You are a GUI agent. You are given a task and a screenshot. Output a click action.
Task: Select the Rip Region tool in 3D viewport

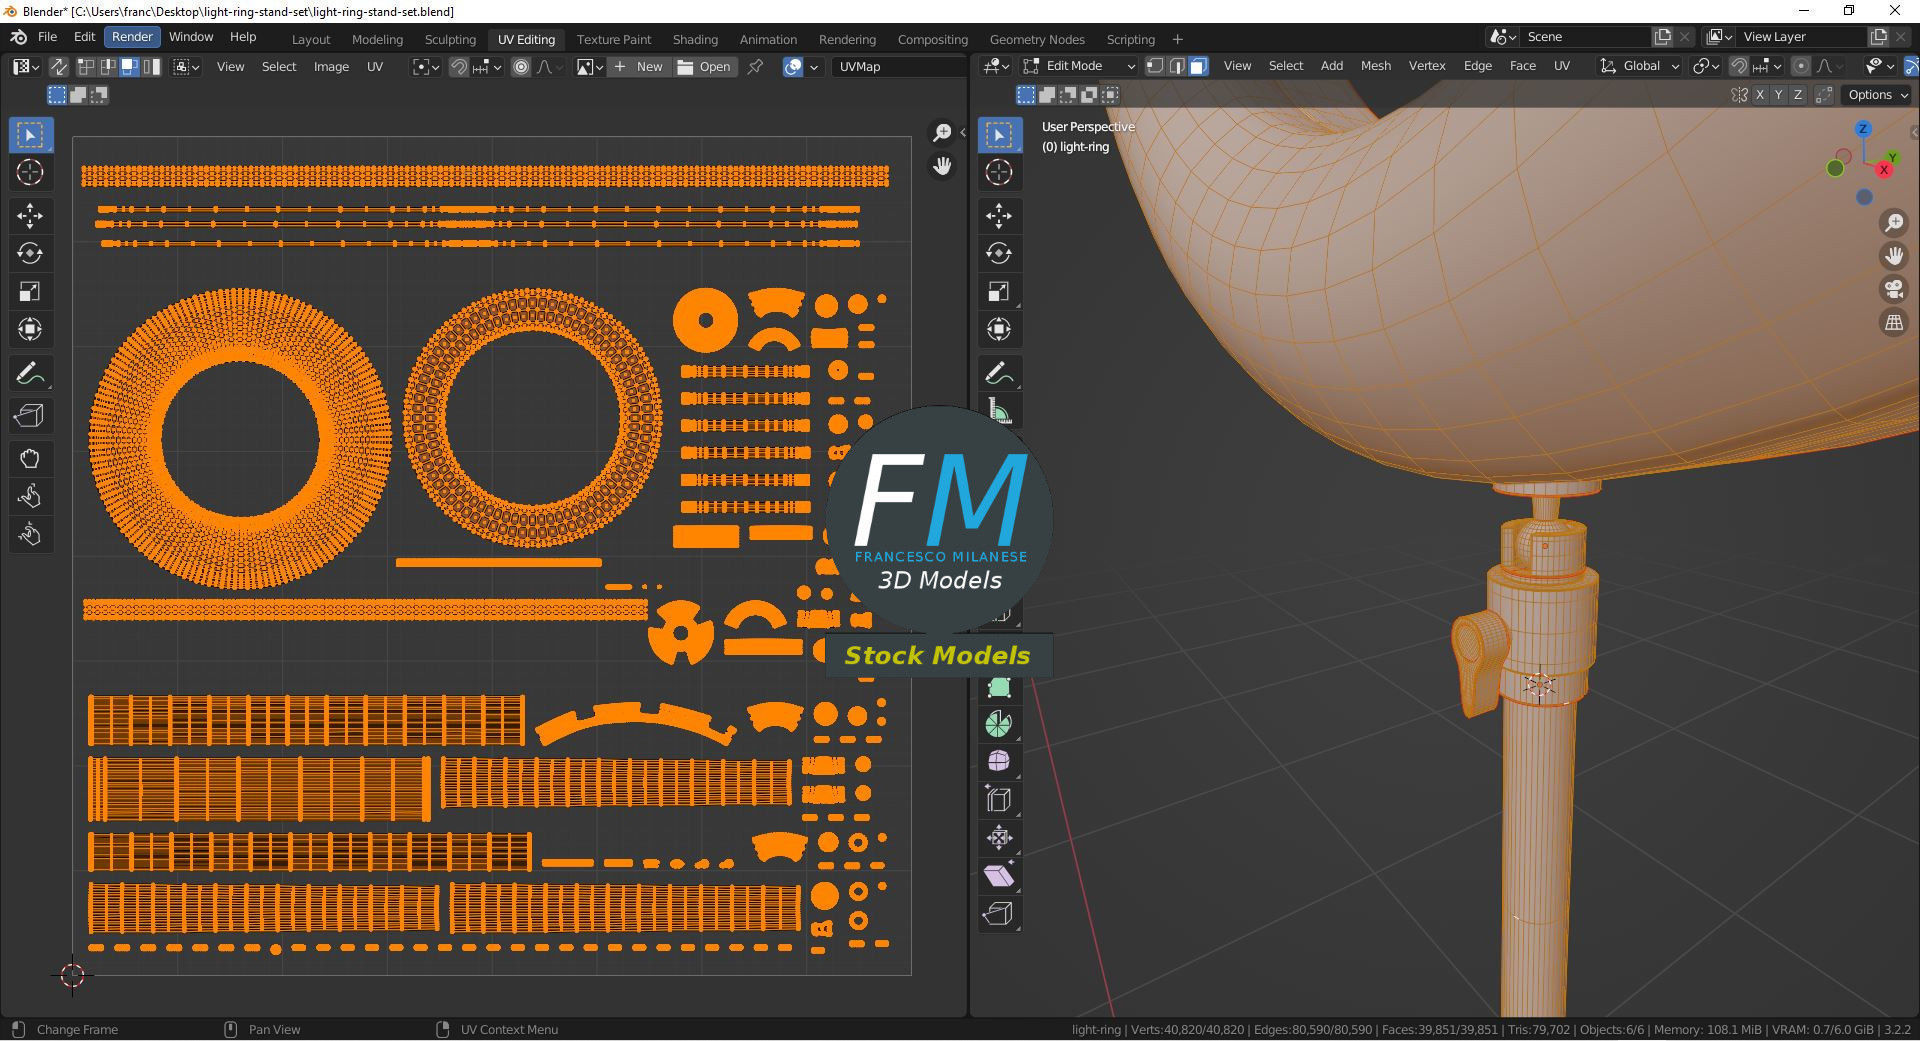coord(999,914)
